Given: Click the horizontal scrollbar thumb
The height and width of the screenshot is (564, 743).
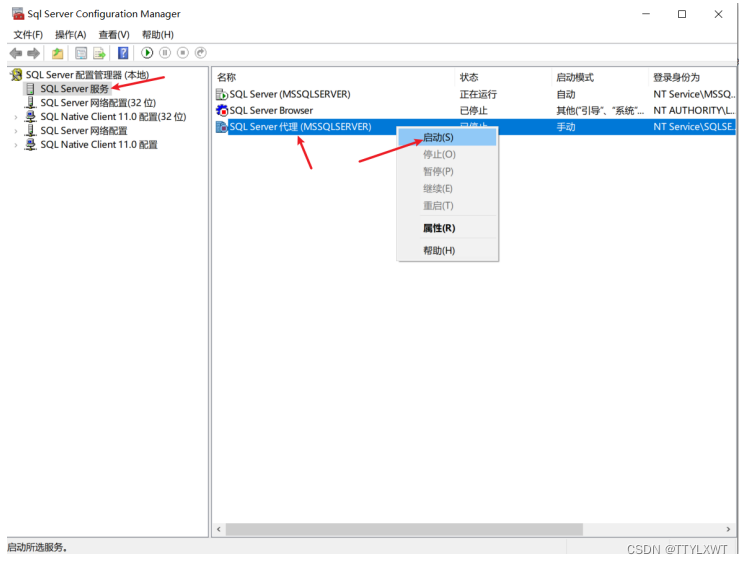Looking at the screenshot, I should (404, 529).
